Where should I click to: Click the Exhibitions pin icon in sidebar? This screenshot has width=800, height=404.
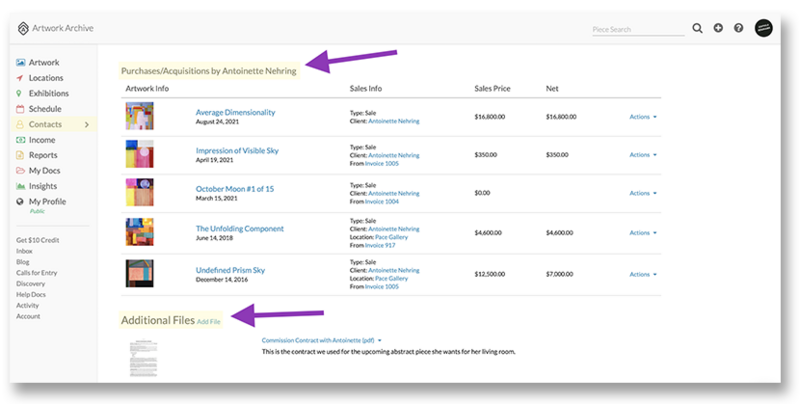pos(19,93)
